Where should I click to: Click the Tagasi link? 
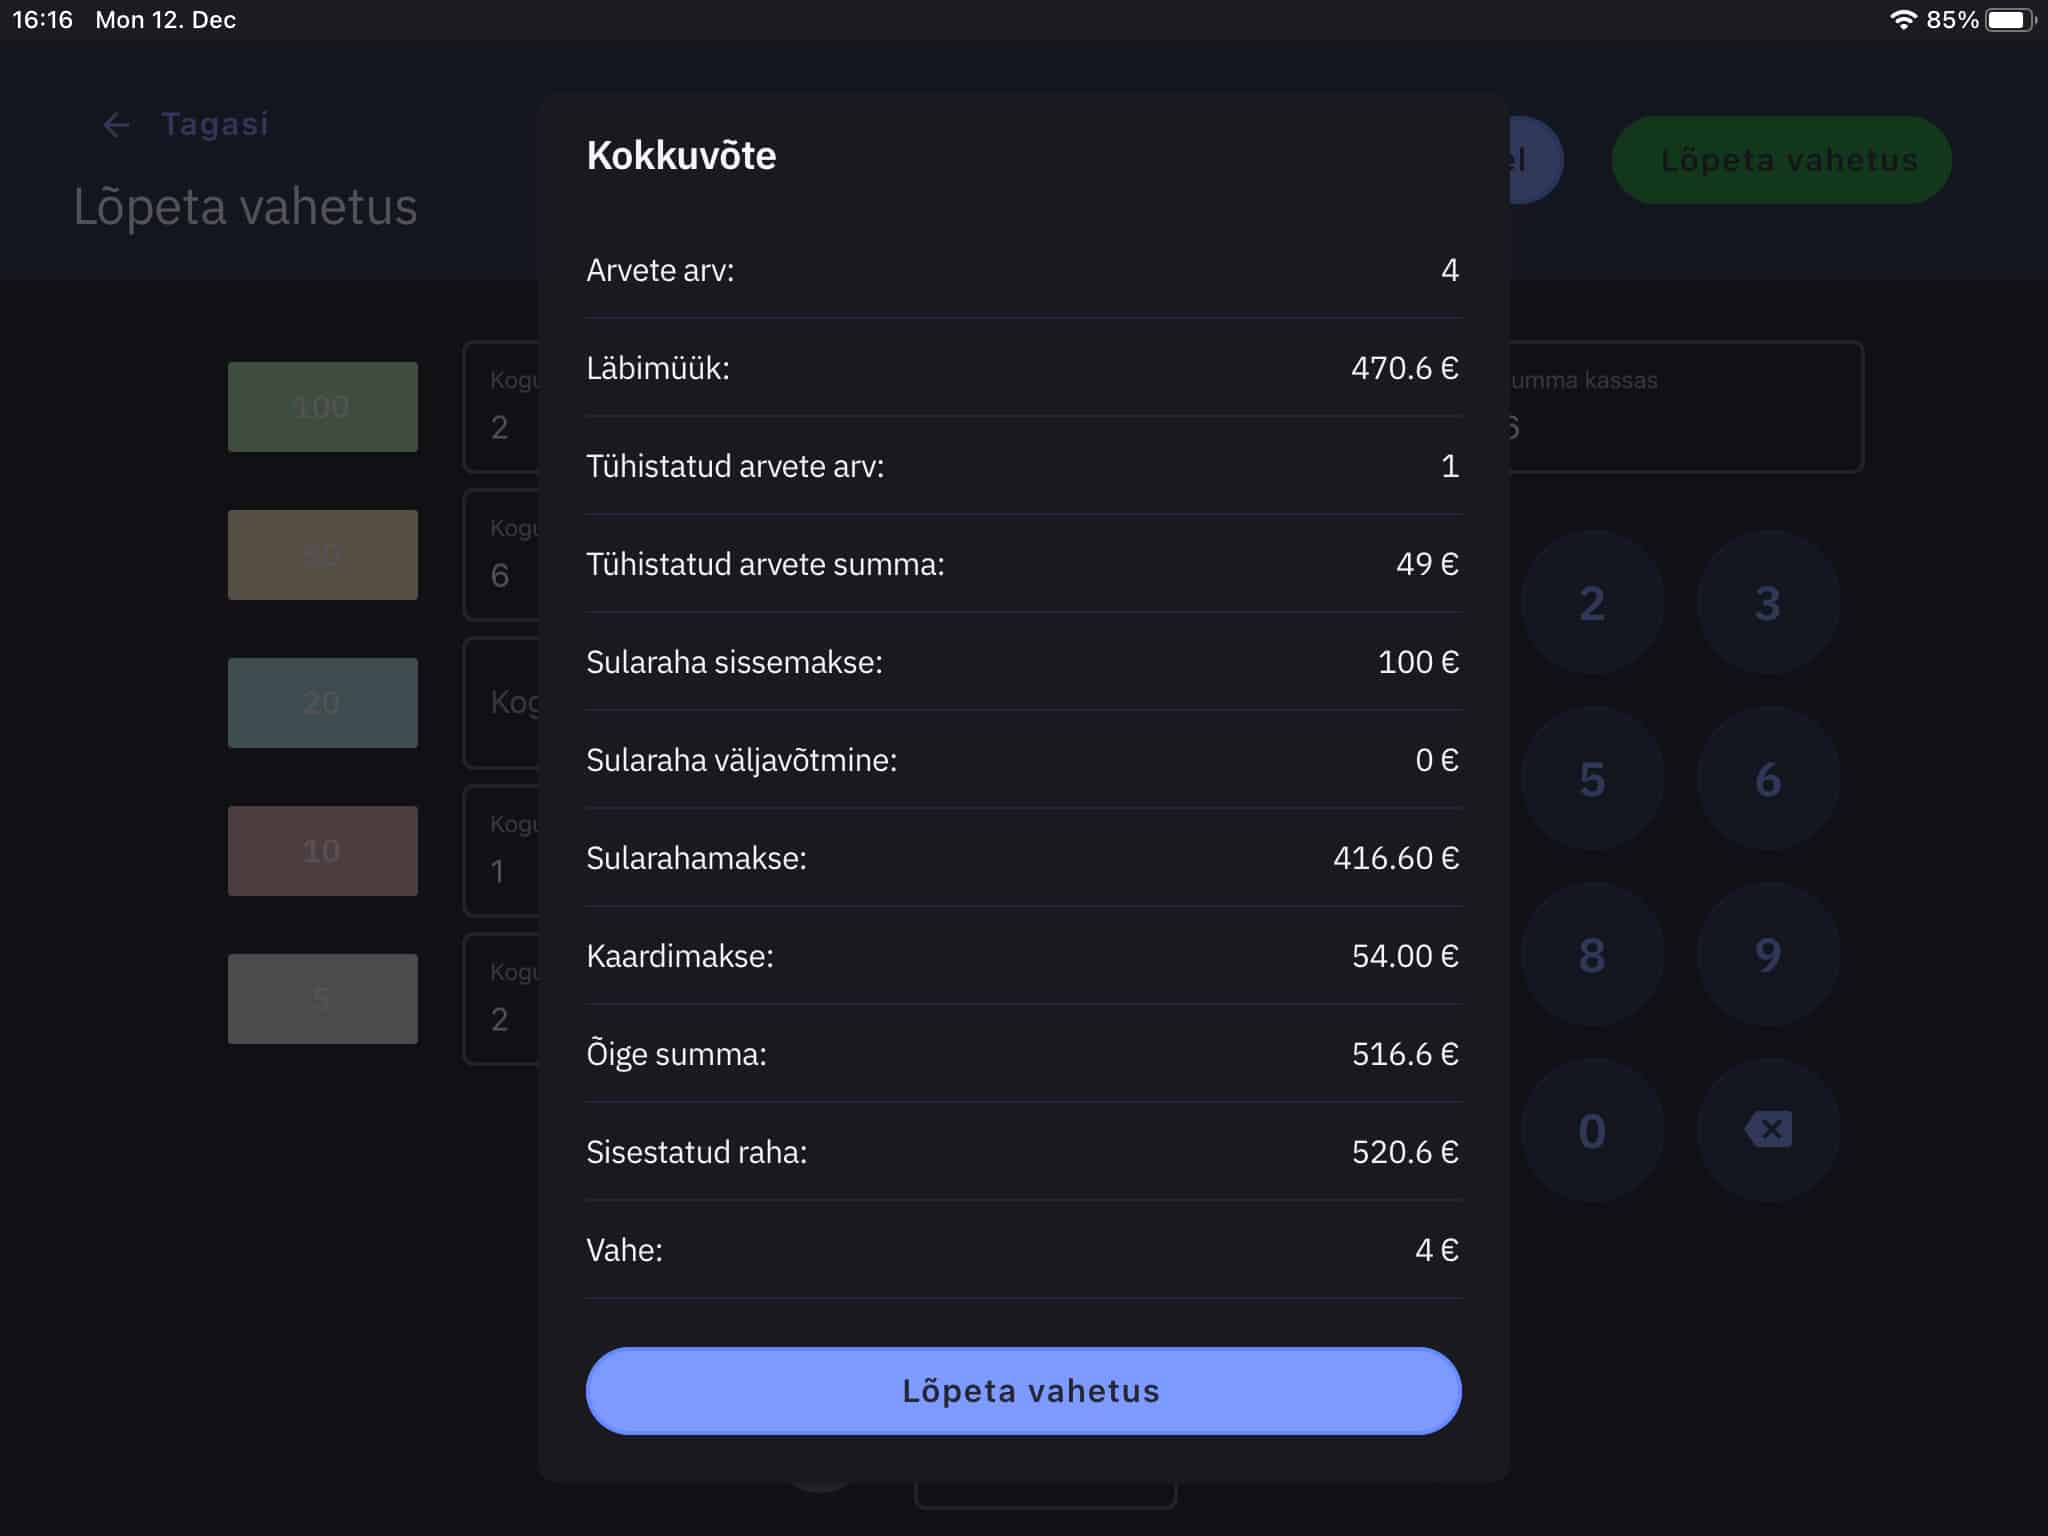point(215,124)
